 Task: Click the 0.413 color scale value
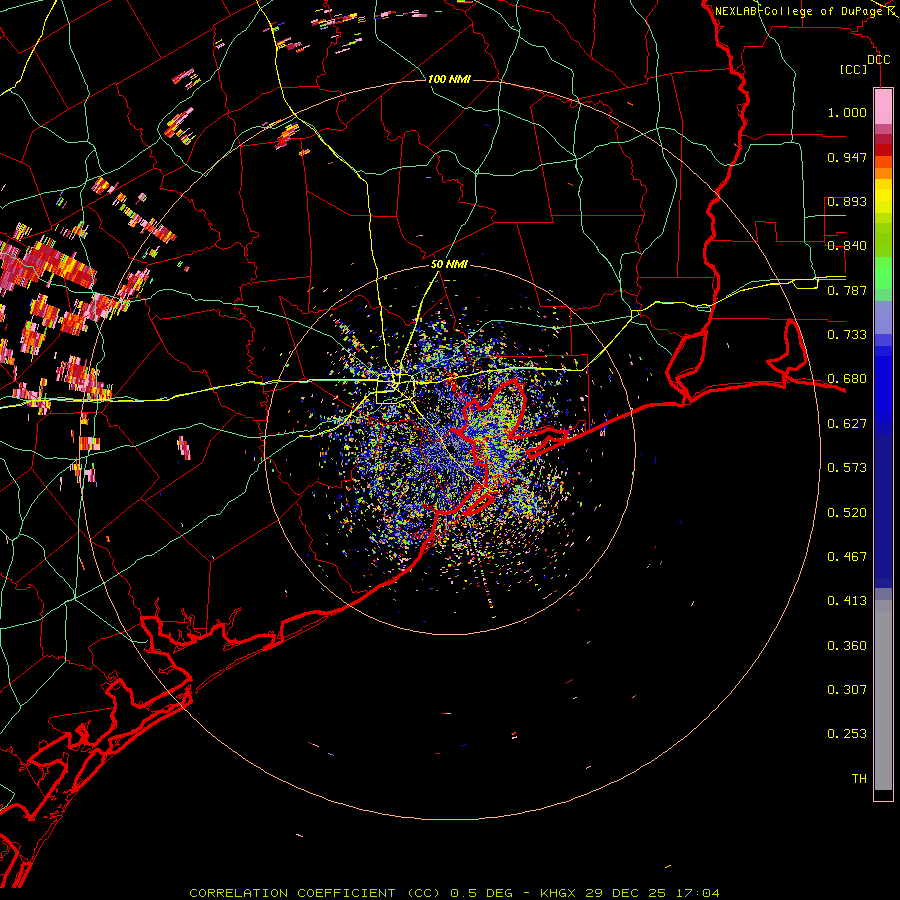[847, 601]
